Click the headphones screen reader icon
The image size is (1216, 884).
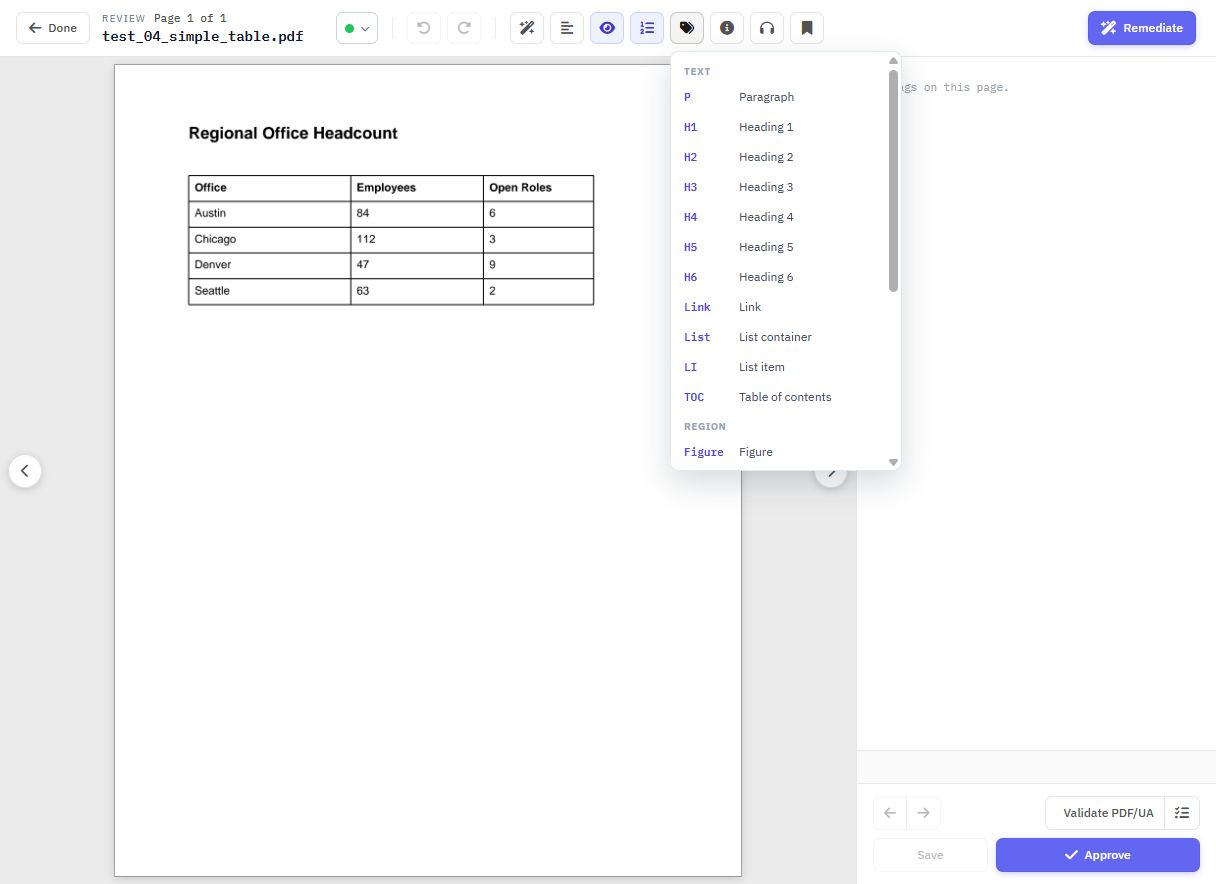(767, 28)
